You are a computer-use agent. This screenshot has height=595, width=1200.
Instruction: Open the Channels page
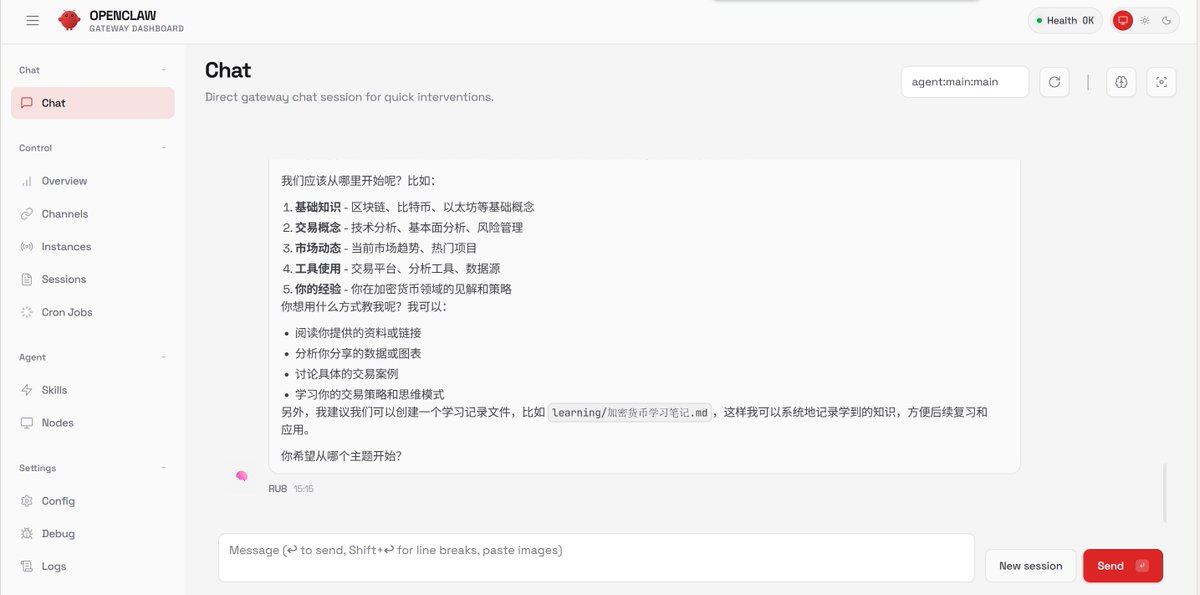click(x=93, y=214)
